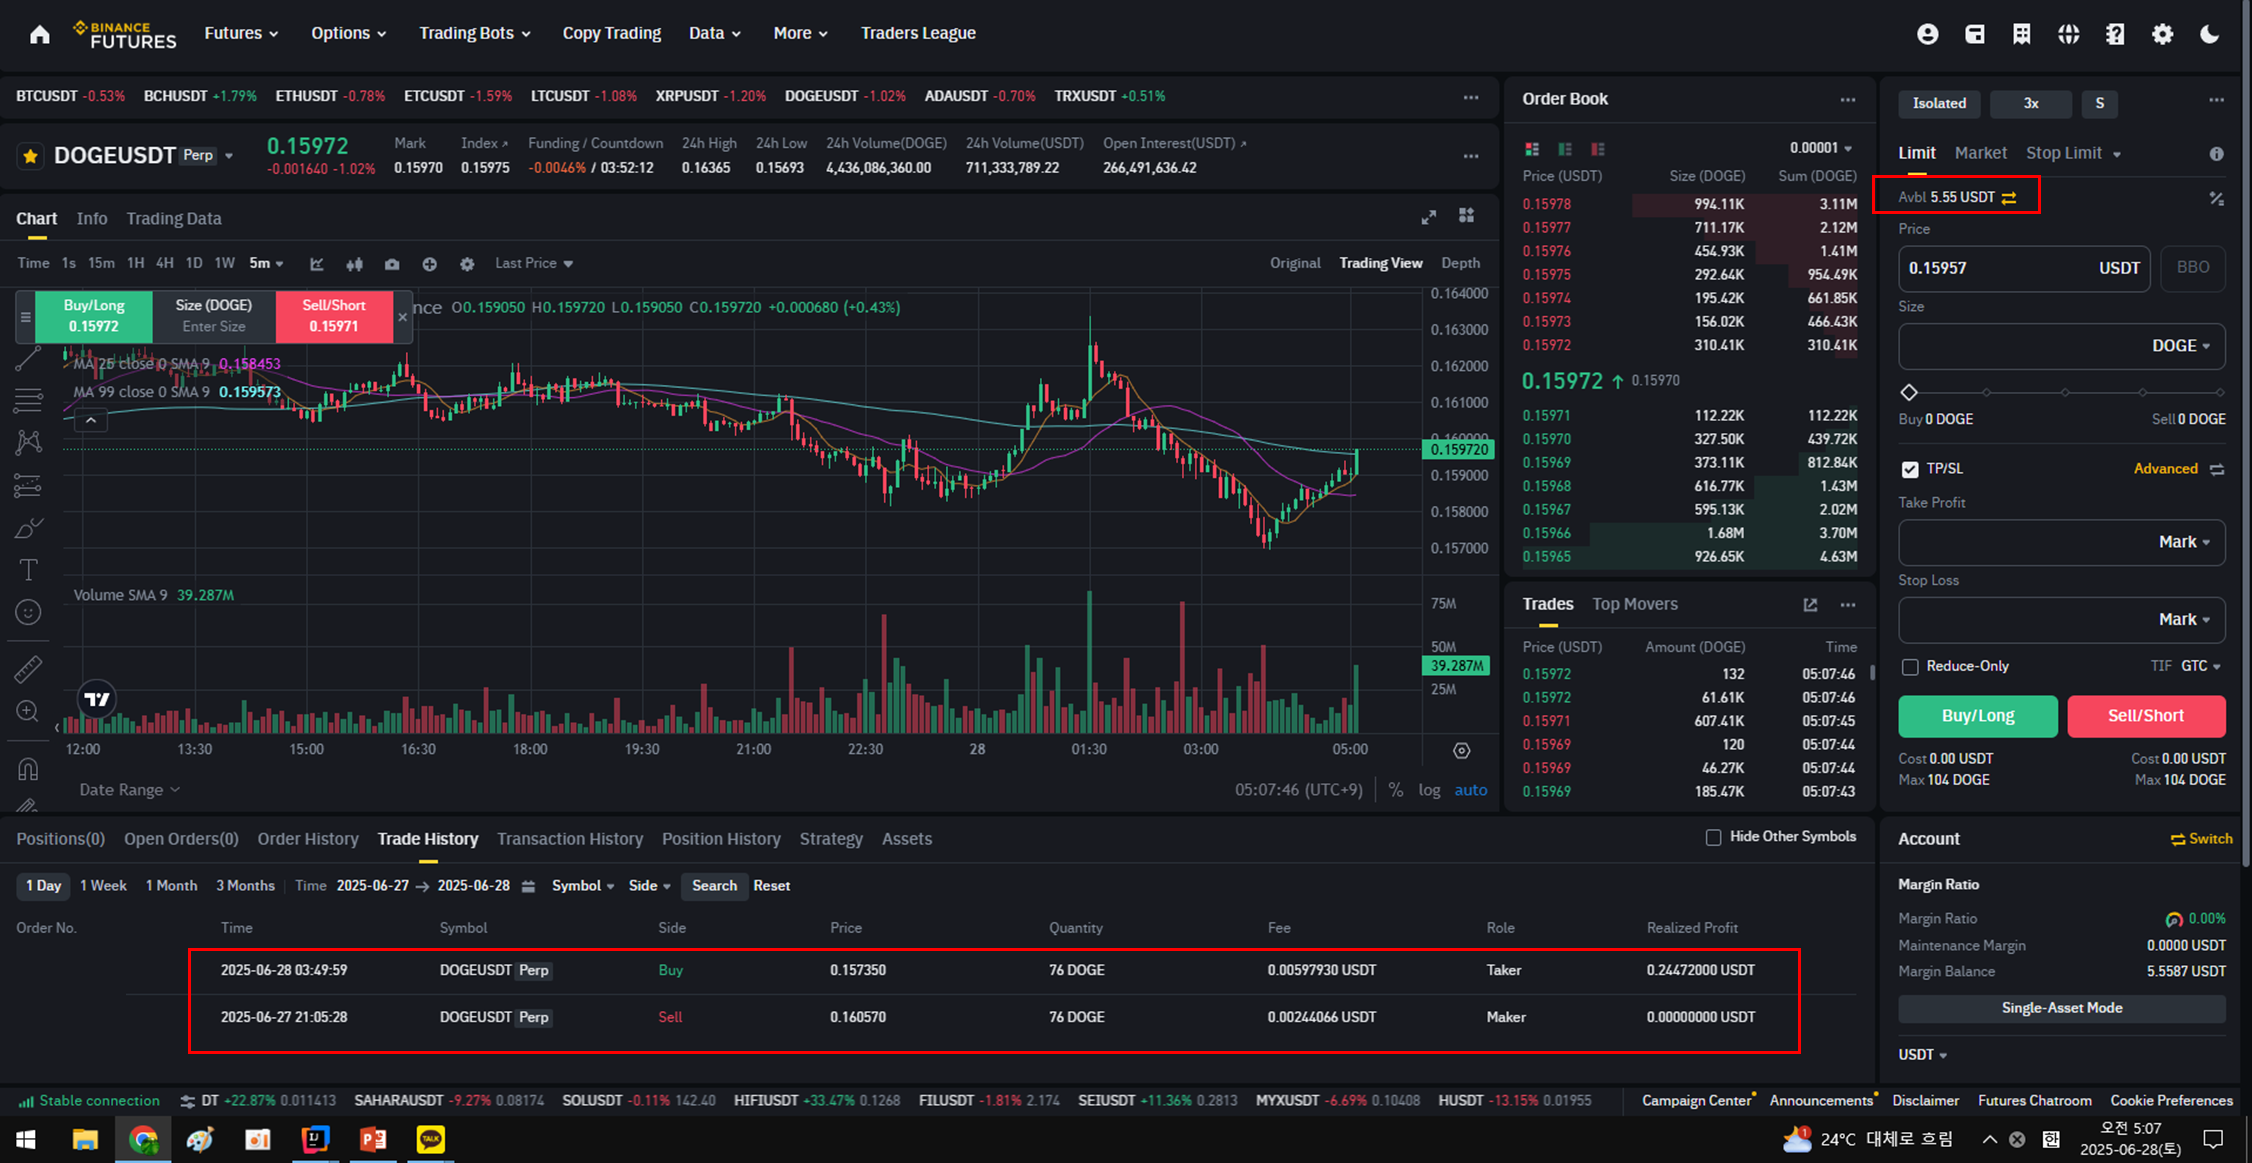The image size is (2252, 1163).
Task: Select the Market order tab
Action: click(x=1980, y=153)
